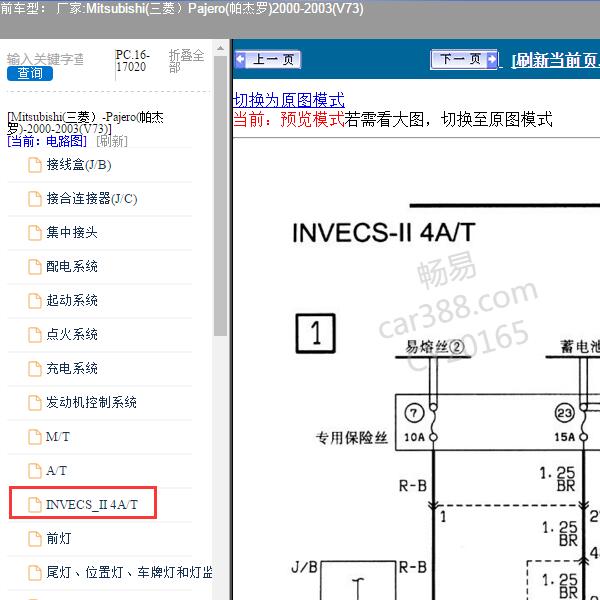Screen dimensions: 600x600
Task: Click the document icon beside 集中接头
Action: (35, 233)
